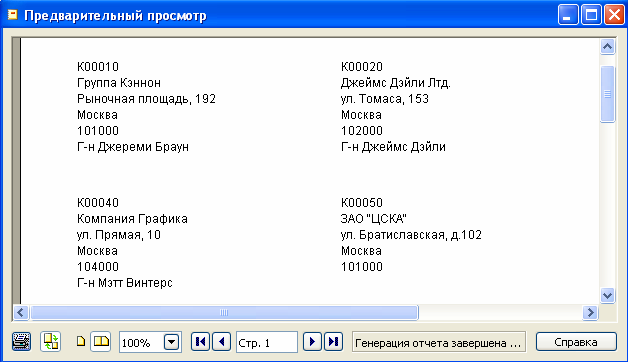
Task: Click vertical scrollbar down arrow
Action: (x=608, y=296)
